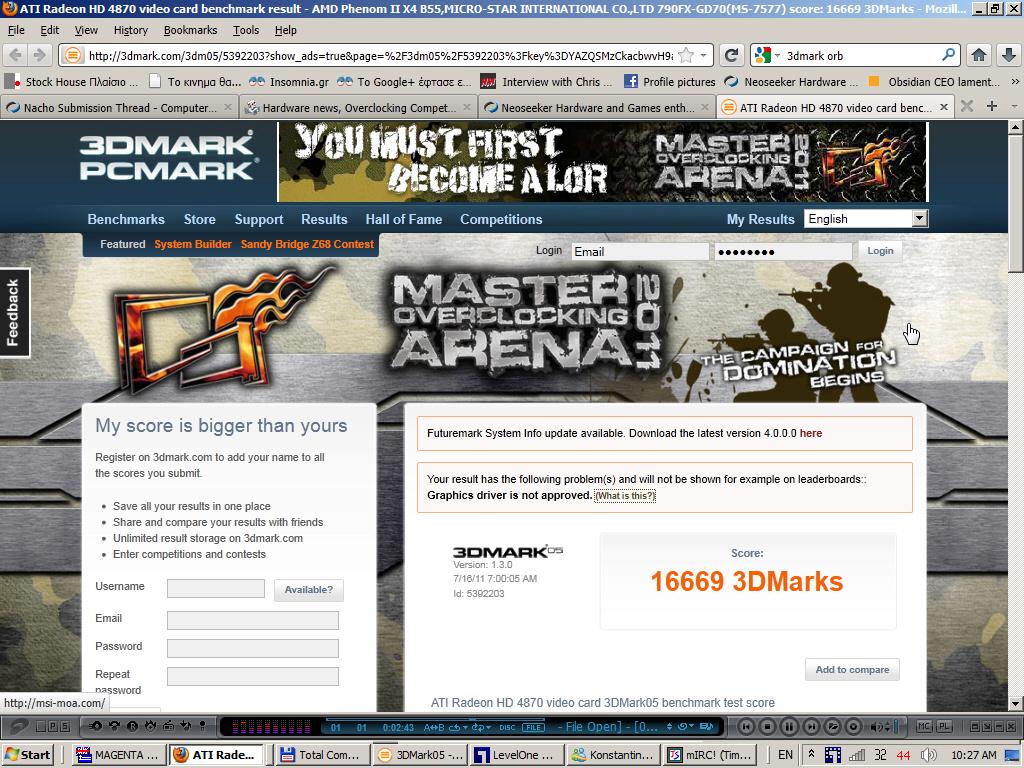Screen dimensions: 1024x768
Task: Click the Available? username check button
Action: pyautogui.click(x=308, y=590)
